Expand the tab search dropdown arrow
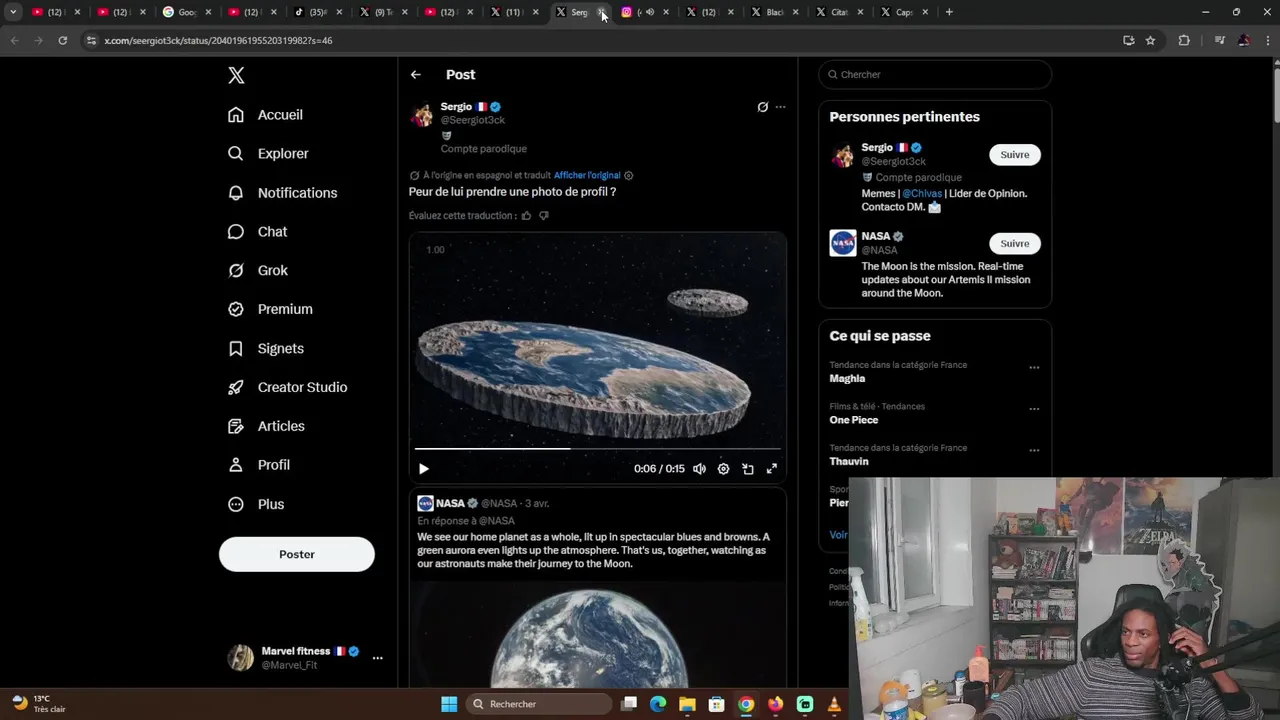 [13, 12]
